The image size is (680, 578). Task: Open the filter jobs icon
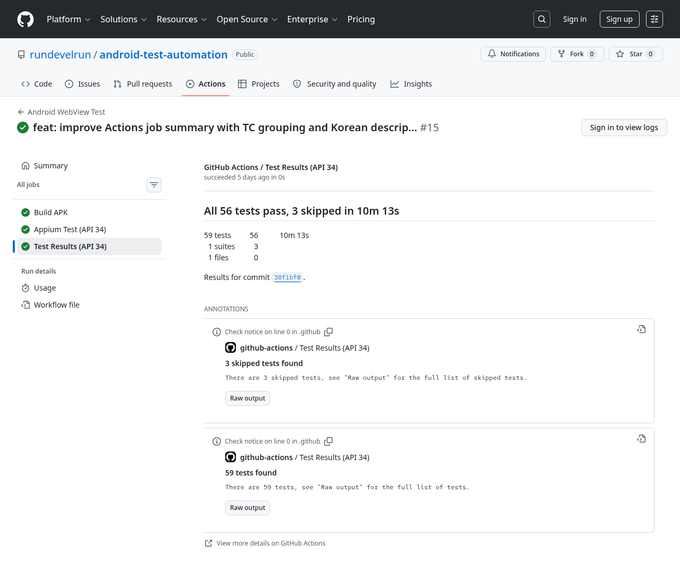pyautogui.click(x=154, y=185)
